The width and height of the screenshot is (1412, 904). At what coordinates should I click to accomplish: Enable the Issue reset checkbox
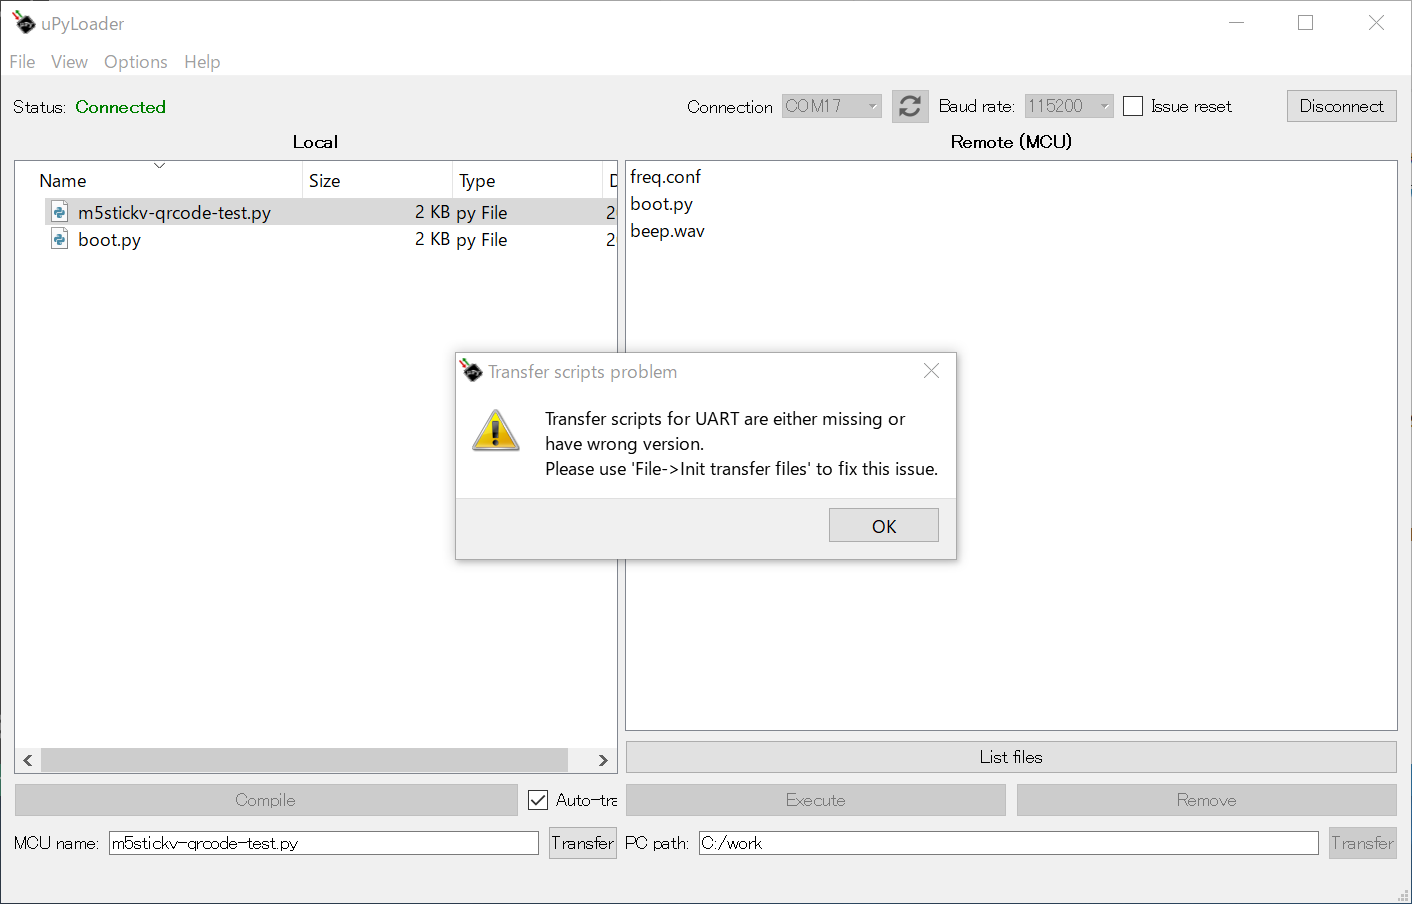[x=1133, y=106]
